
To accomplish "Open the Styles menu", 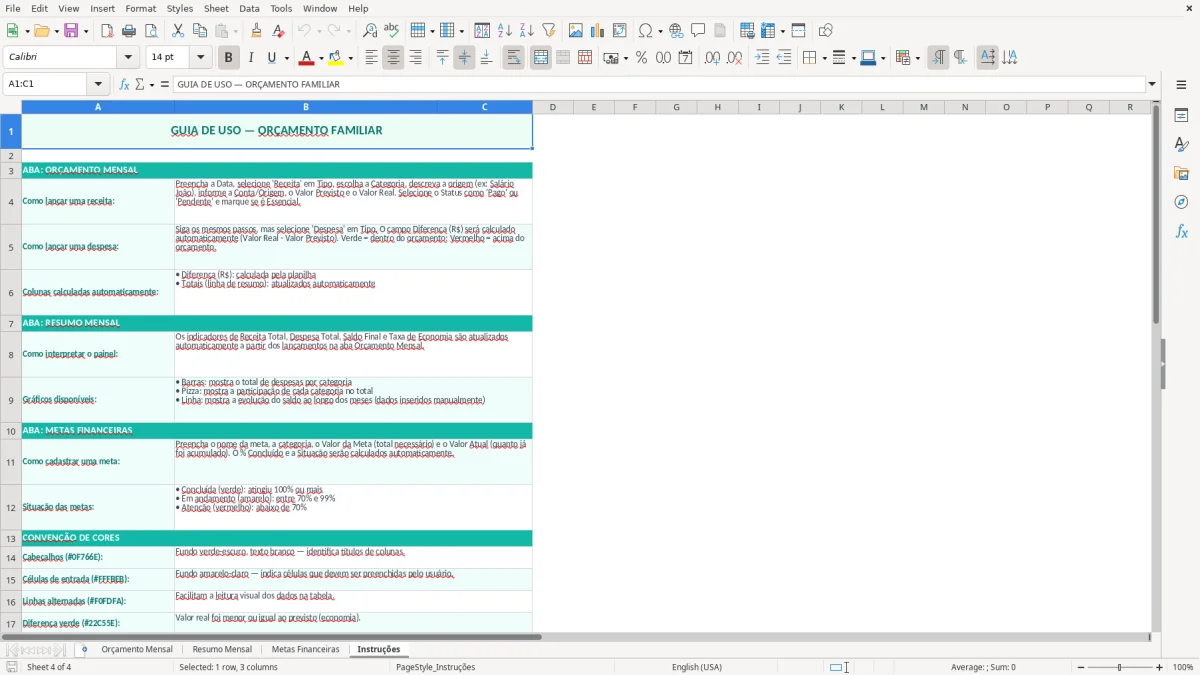I will click(x=180, y=8).
